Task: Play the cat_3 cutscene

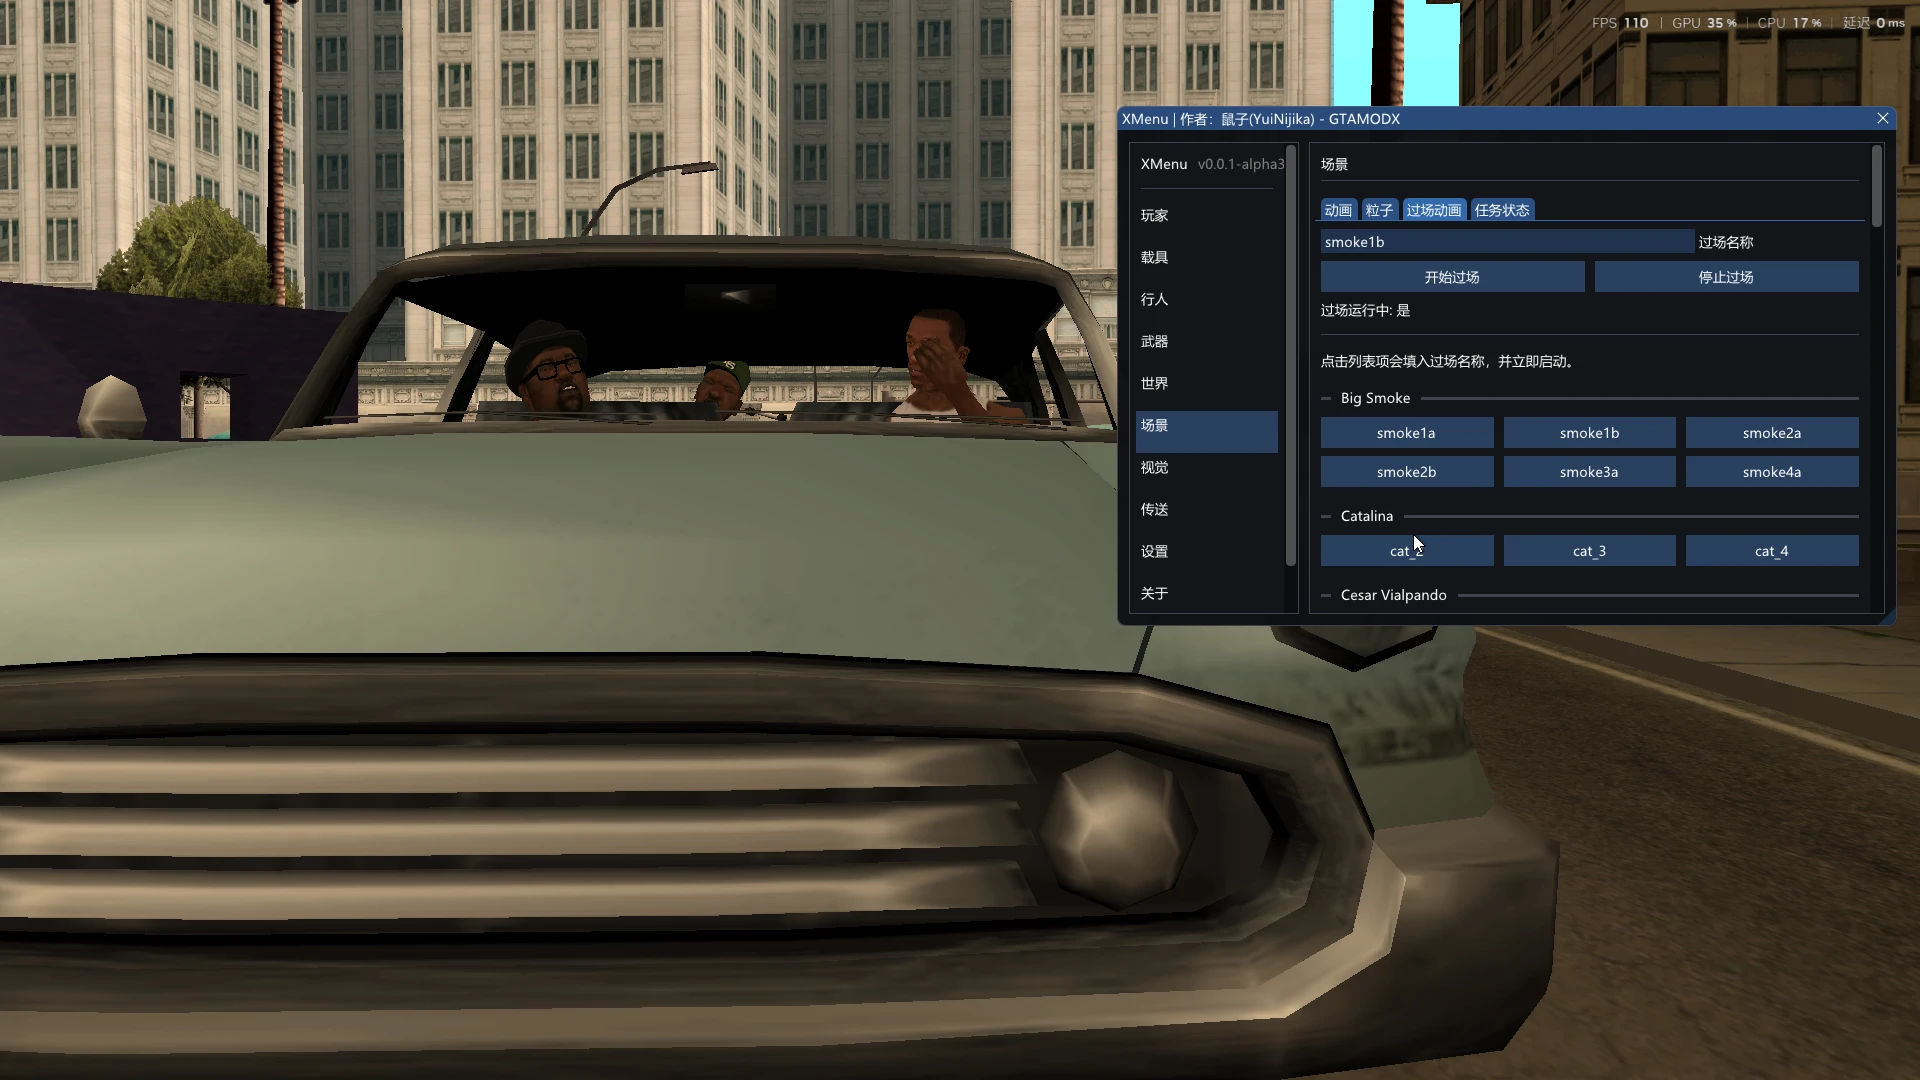Action: [1589, 551]
